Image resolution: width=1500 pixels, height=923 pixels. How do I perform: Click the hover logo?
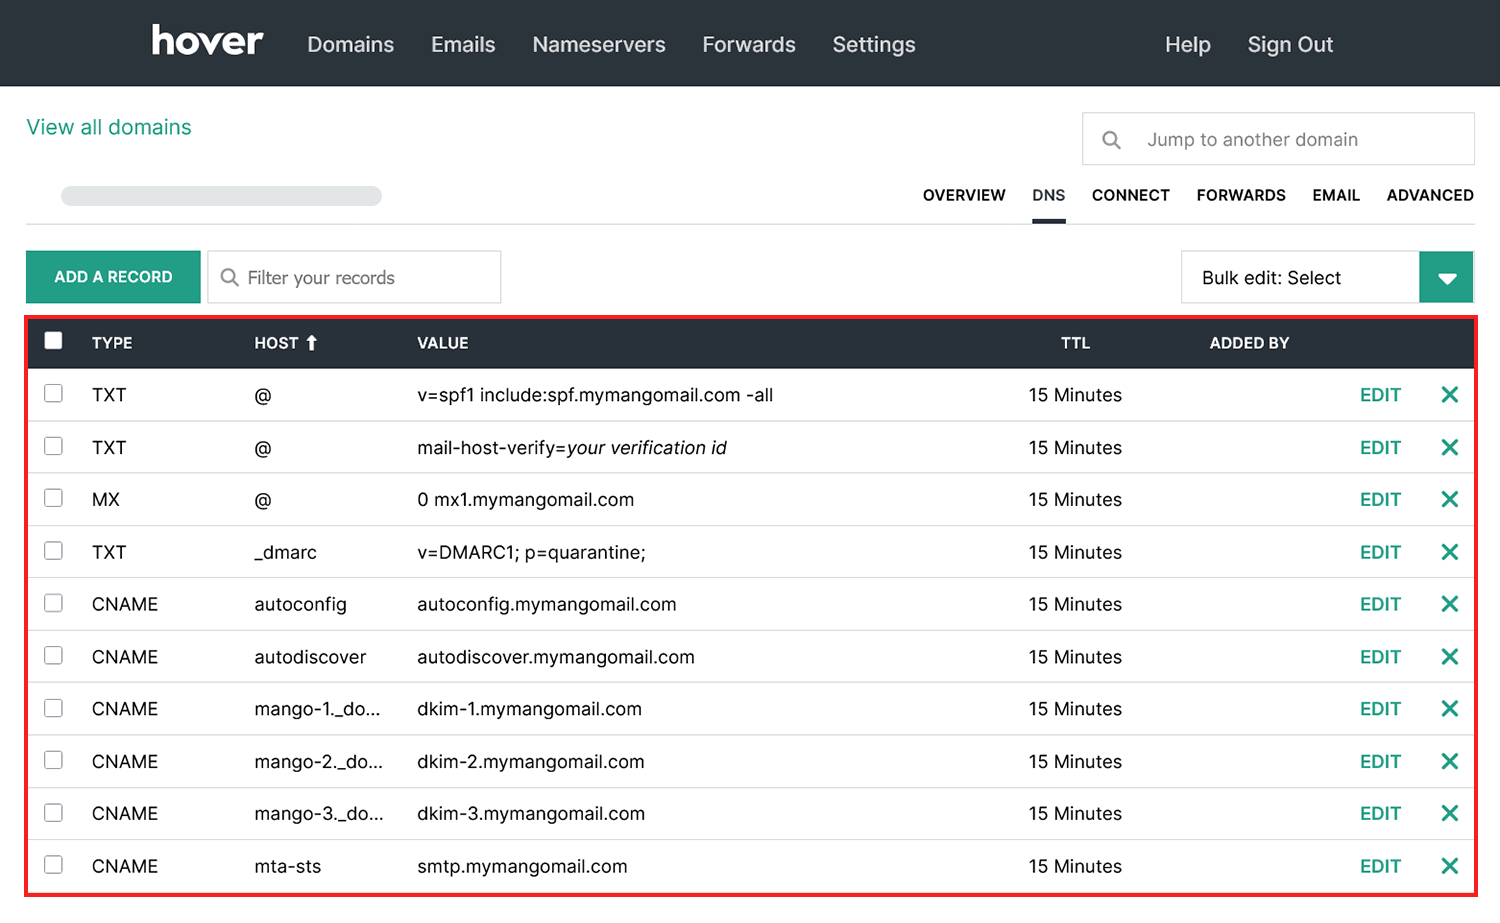click(207, 40)
